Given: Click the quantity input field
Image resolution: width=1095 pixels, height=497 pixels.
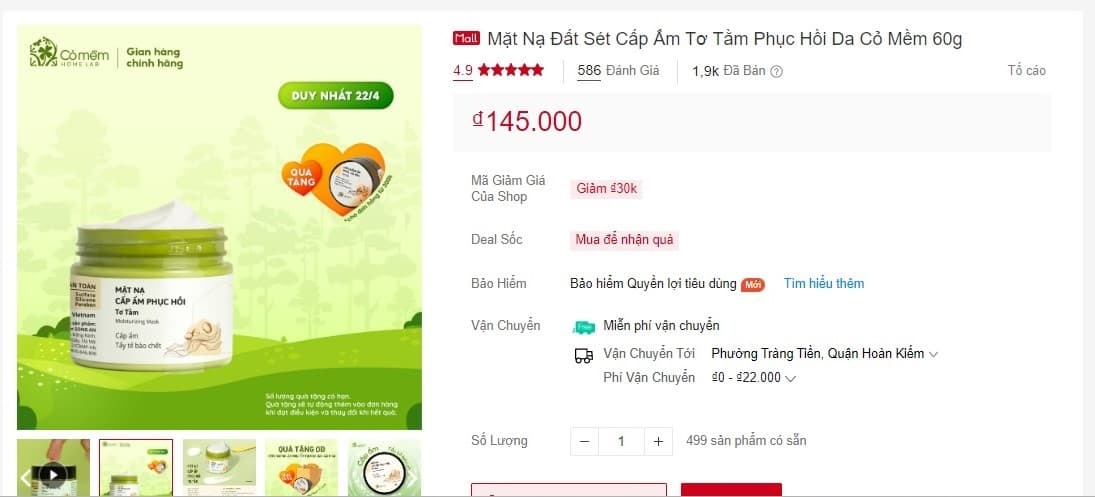Looking at the screenshot, I should 621,441.
